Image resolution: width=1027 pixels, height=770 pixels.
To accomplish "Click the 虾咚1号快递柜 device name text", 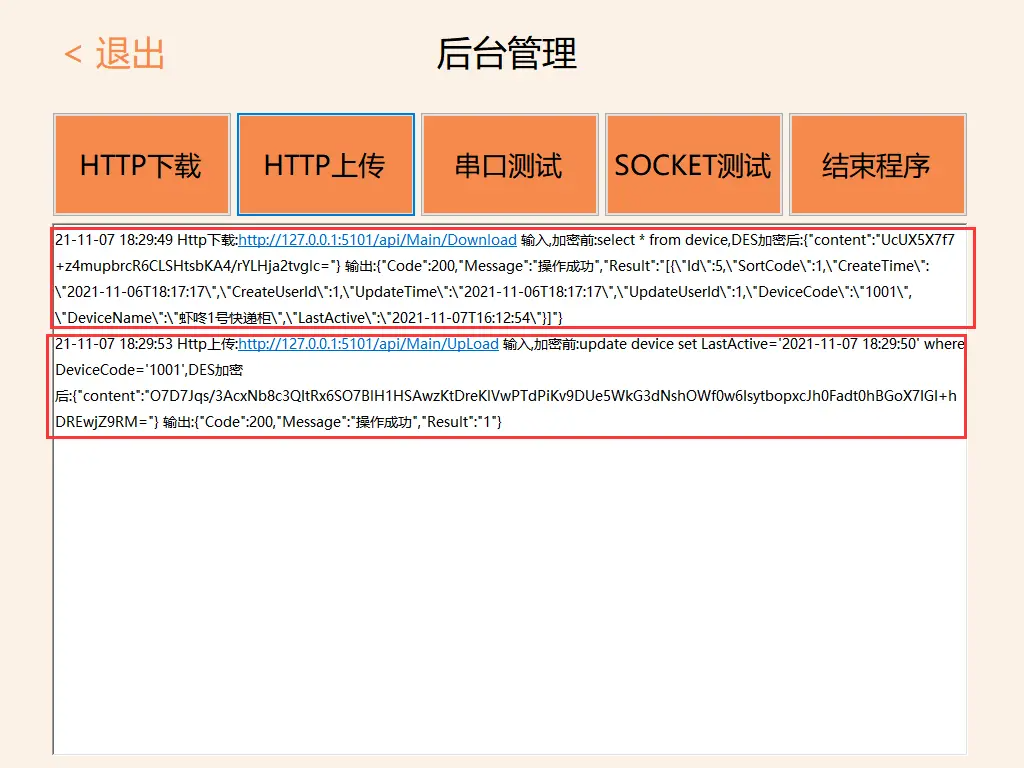I will coord(210,318).
